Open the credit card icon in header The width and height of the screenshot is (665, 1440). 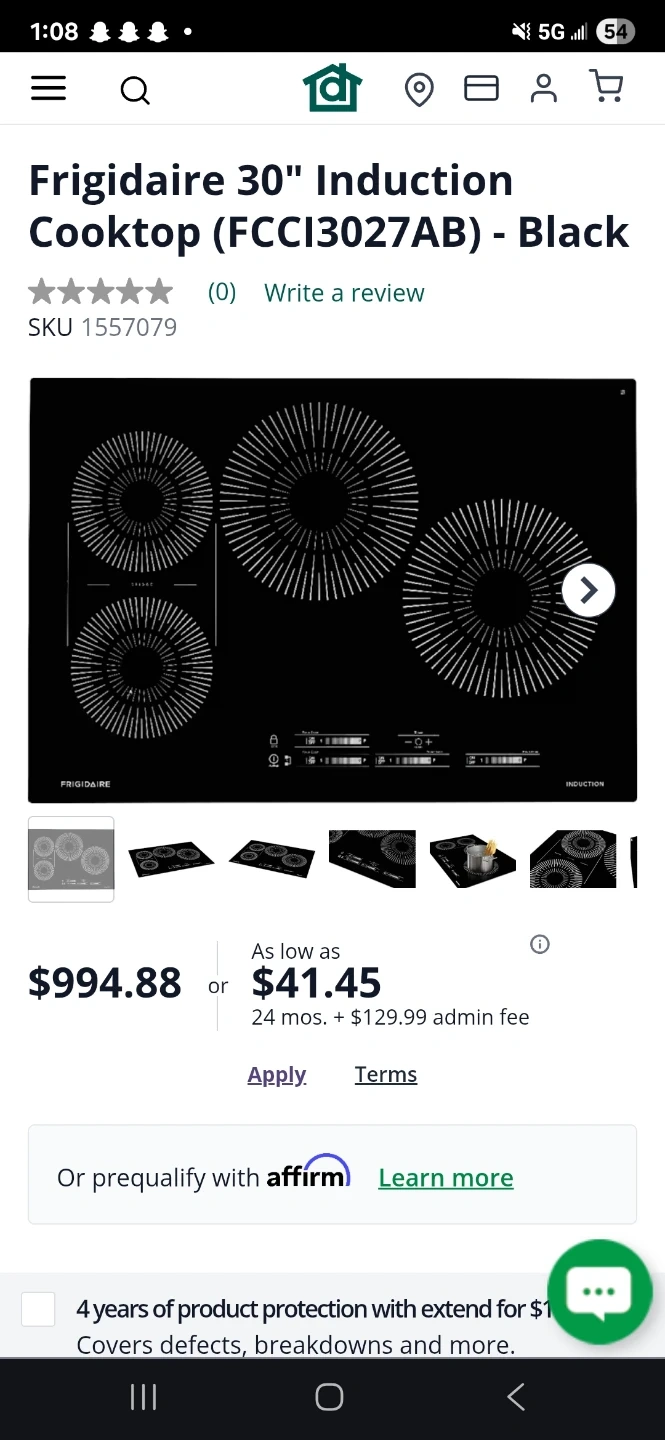[481, 89]
